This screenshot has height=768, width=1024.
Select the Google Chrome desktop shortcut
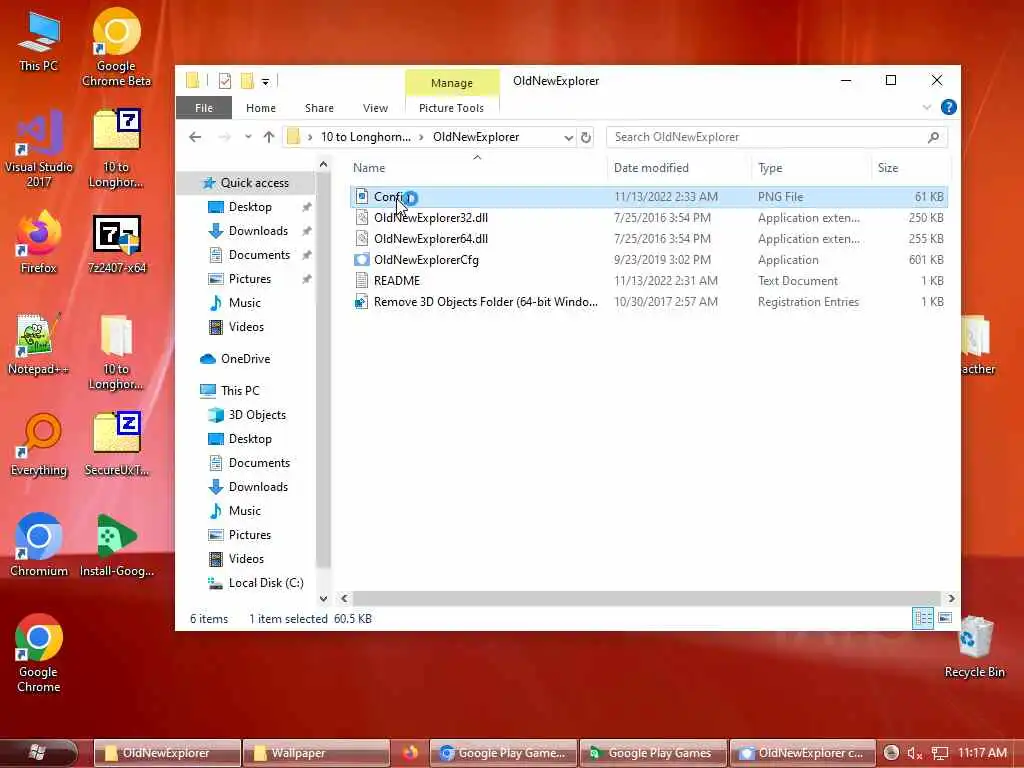click(39, 653)
